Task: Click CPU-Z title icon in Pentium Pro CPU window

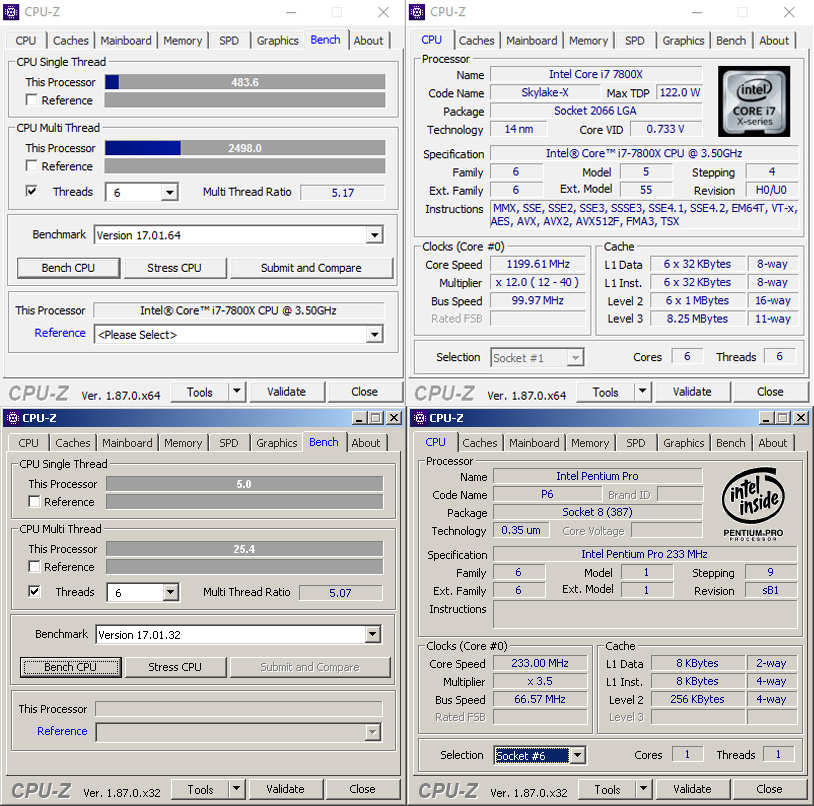Action: 418,418
